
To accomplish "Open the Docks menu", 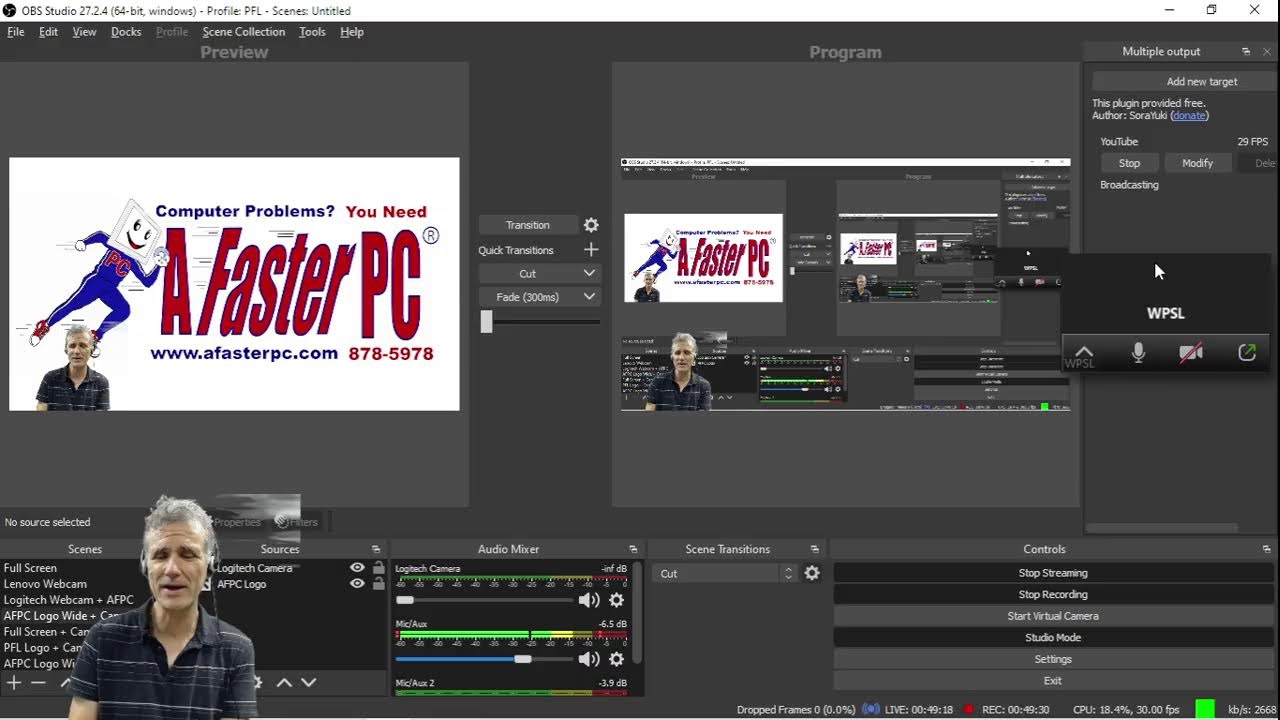I will pos(126,32).
